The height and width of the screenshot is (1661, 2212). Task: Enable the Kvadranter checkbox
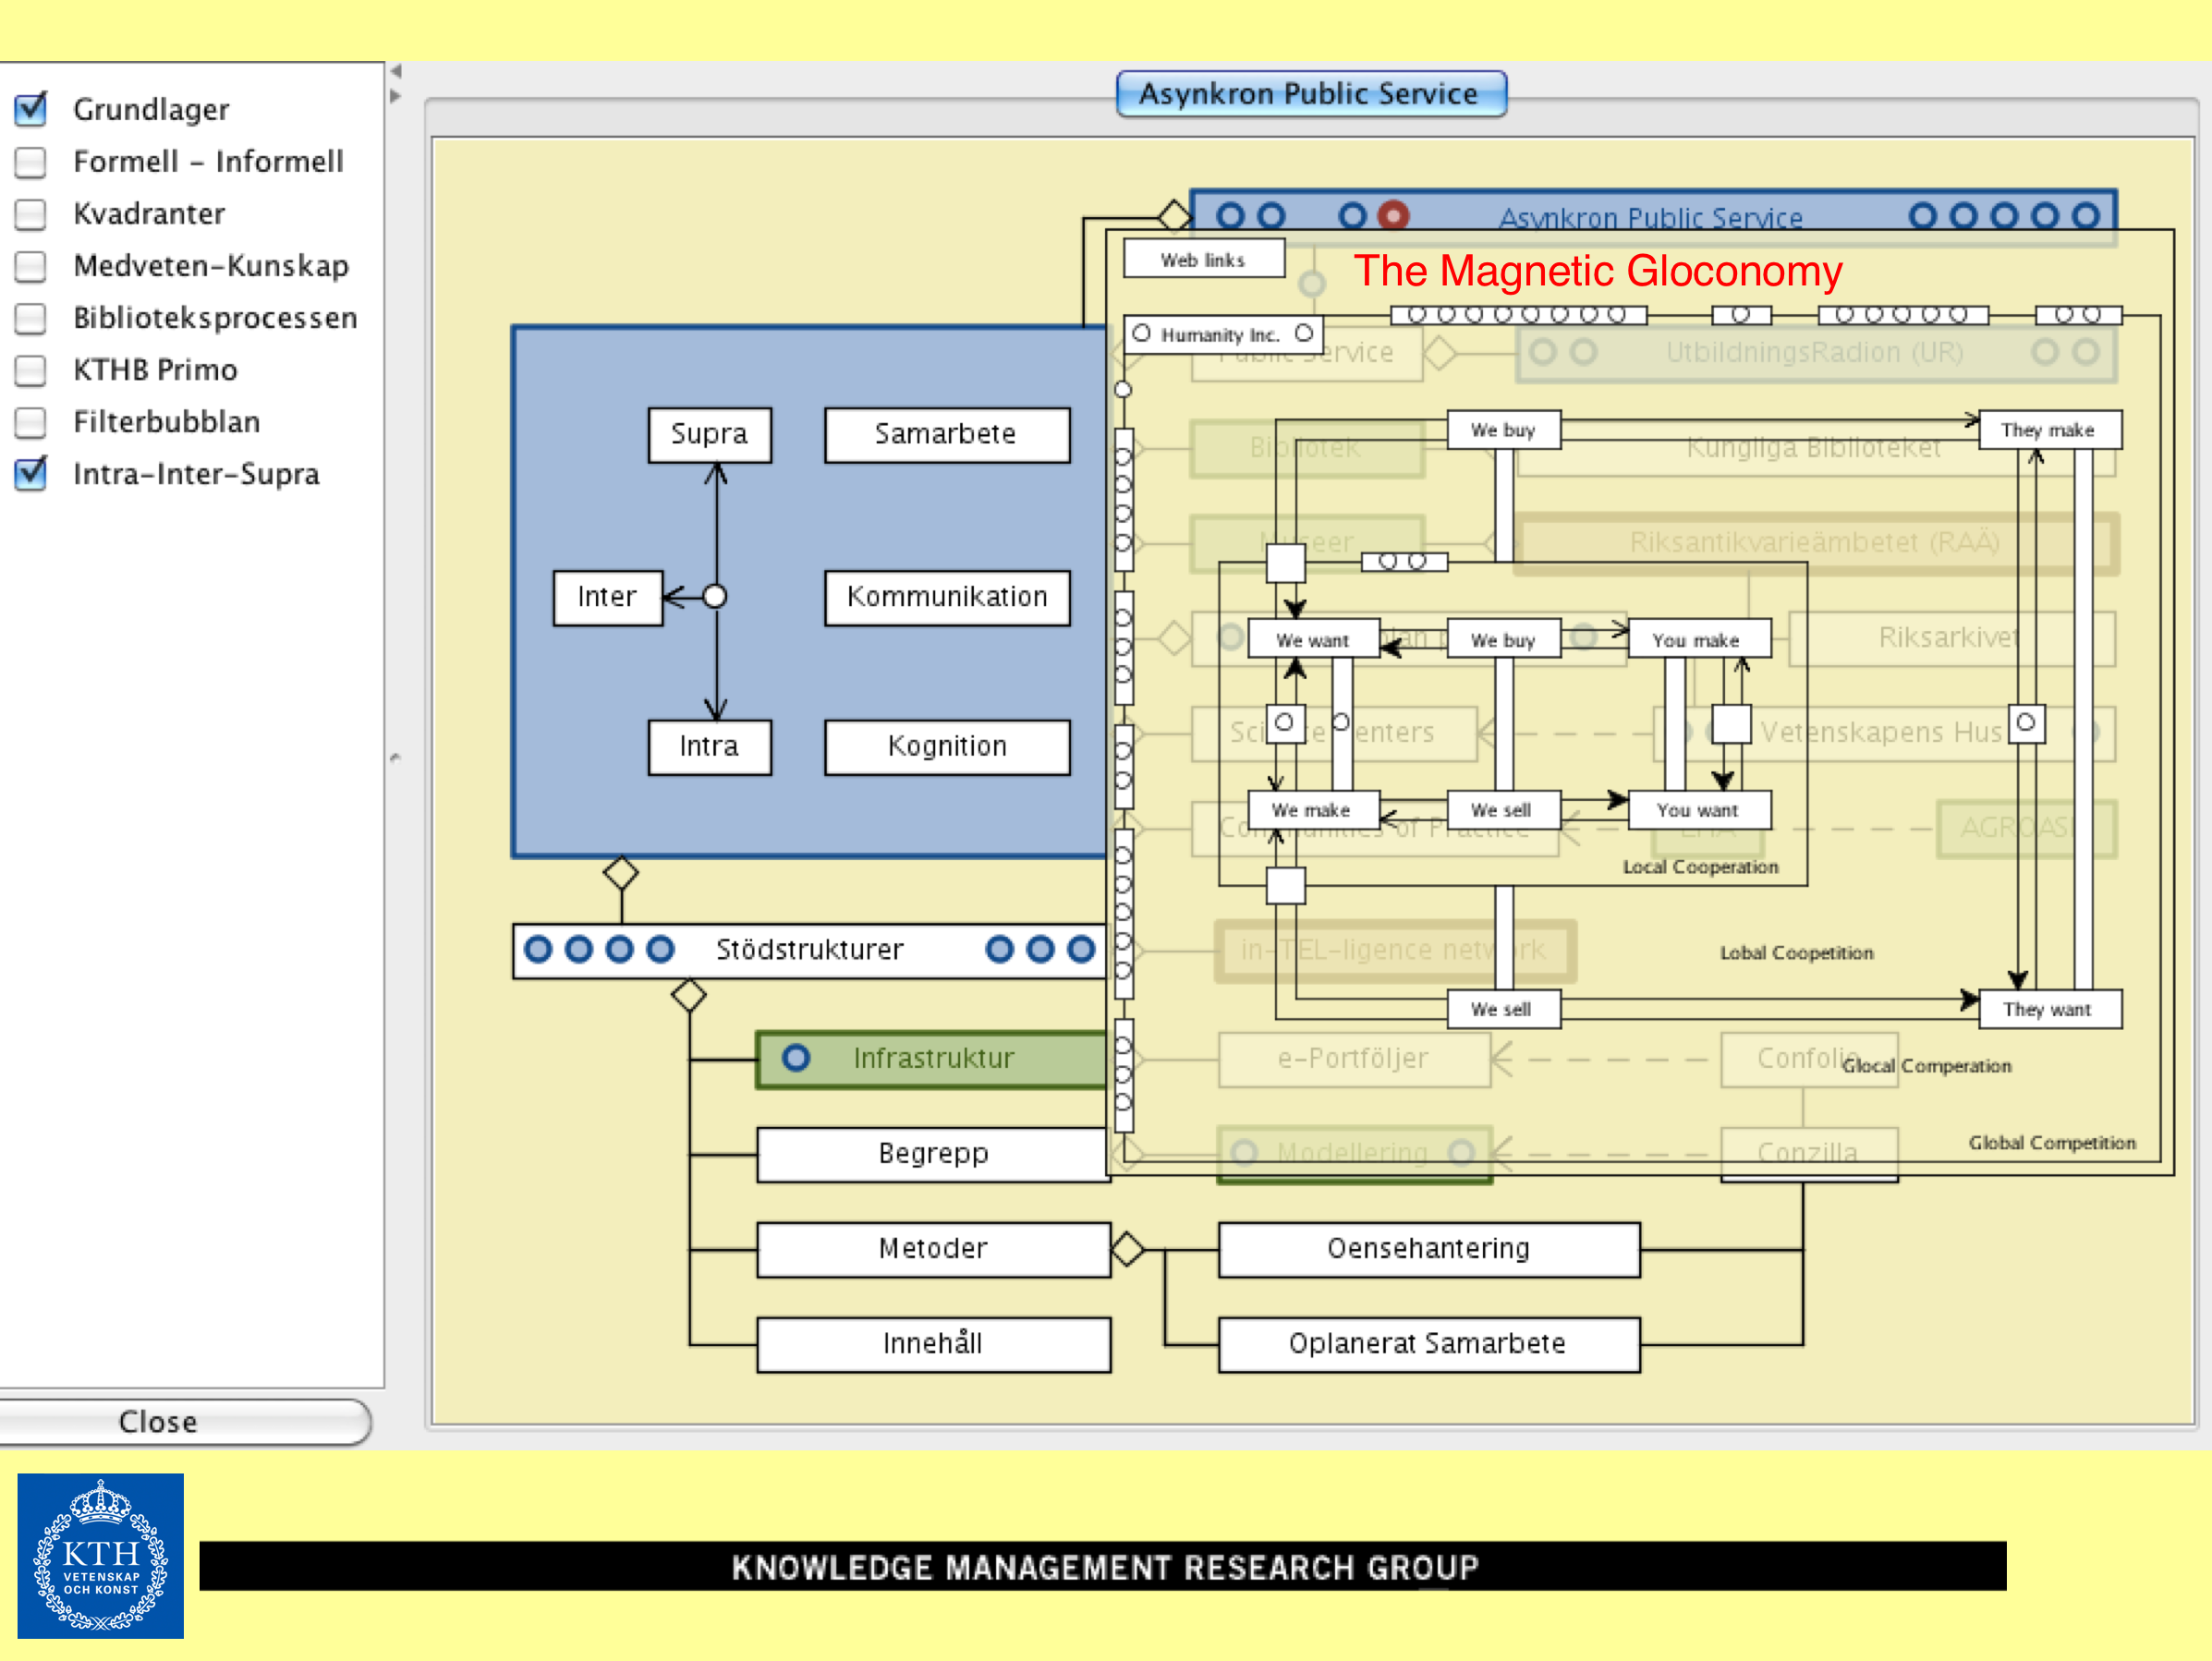(x=31, y=214)
